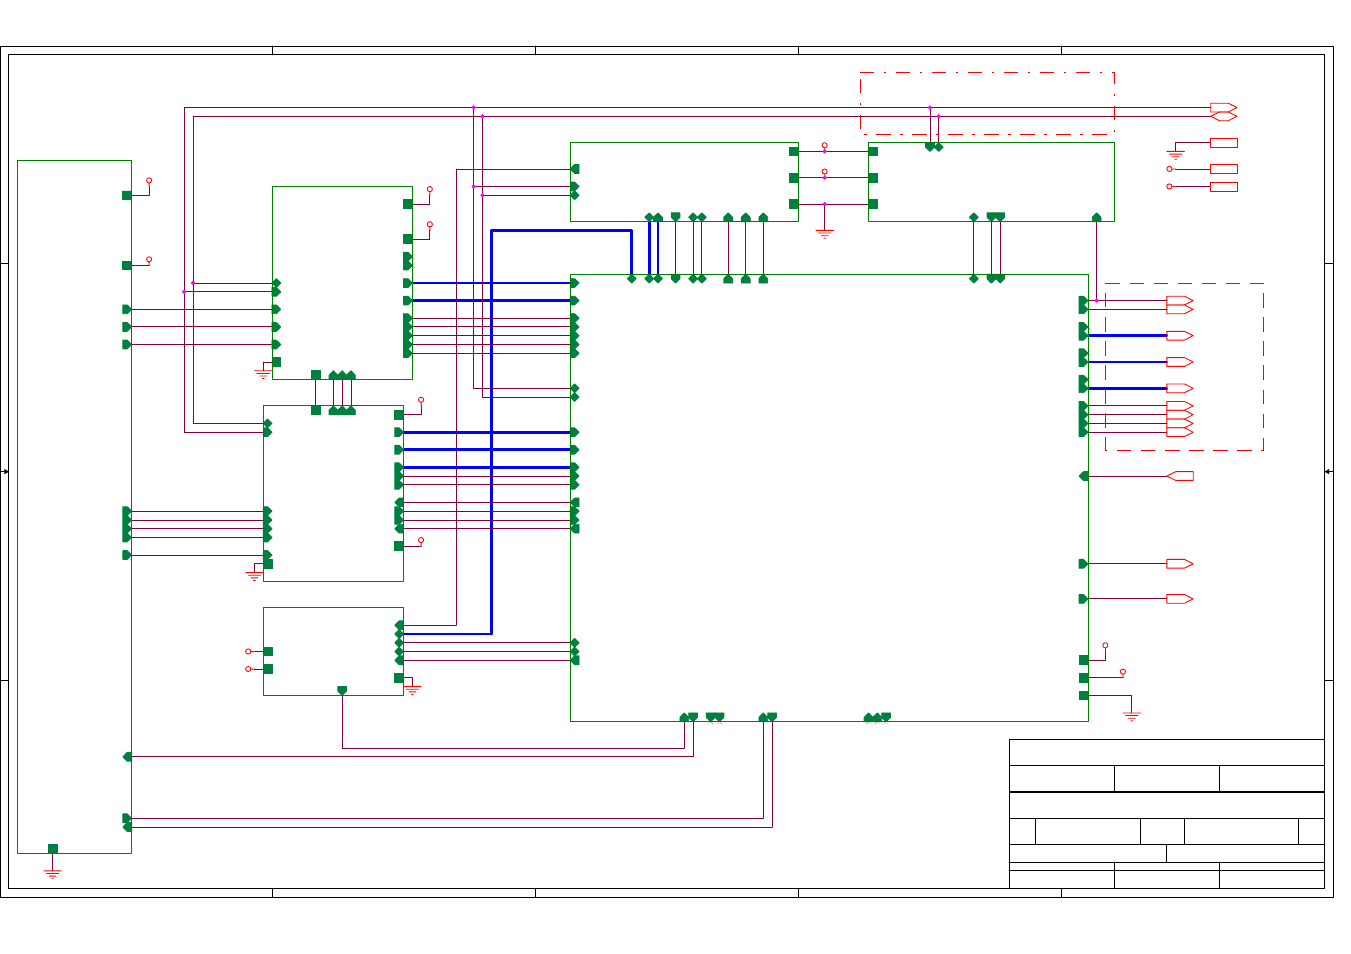Select the small bottom-left sheet block
The width and height of the screenshot is (1351, 954).
[333, 651]
